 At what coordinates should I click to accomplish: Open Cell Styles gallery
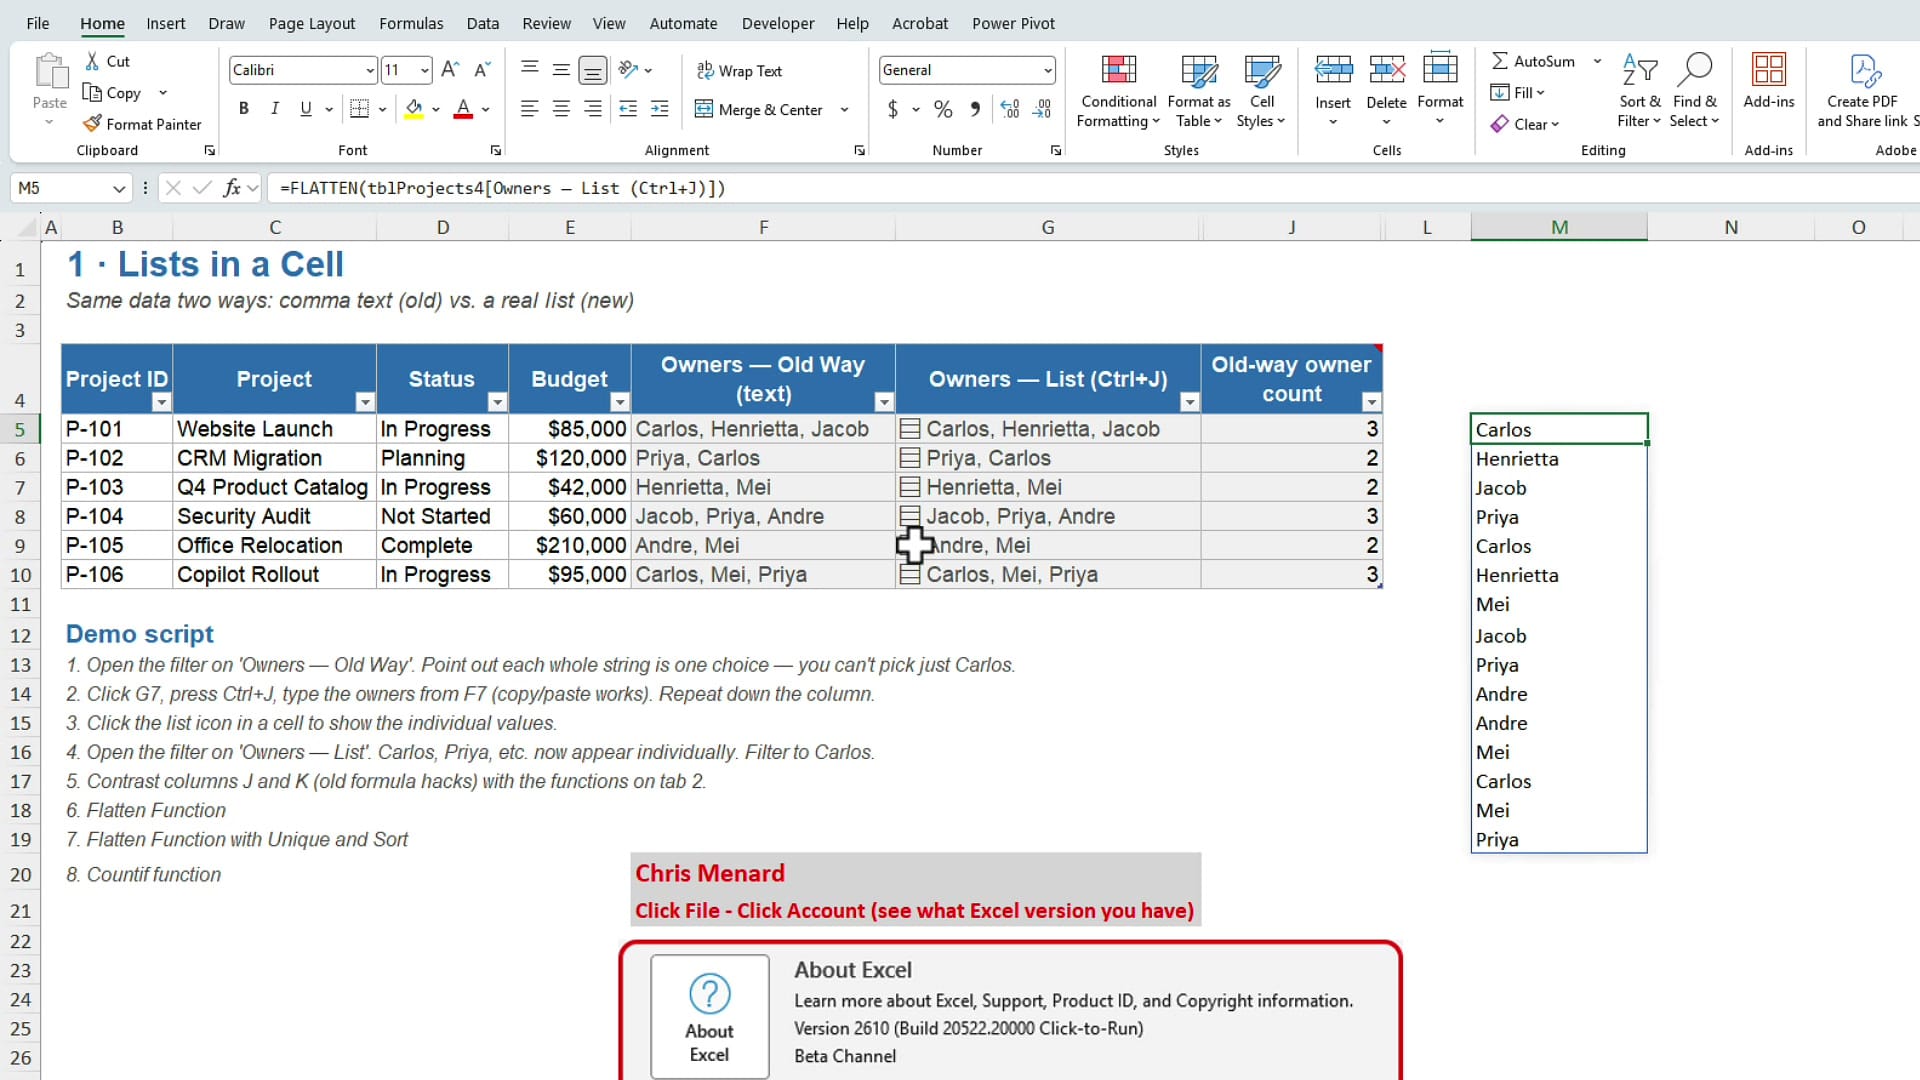[x=1261, y=92]
